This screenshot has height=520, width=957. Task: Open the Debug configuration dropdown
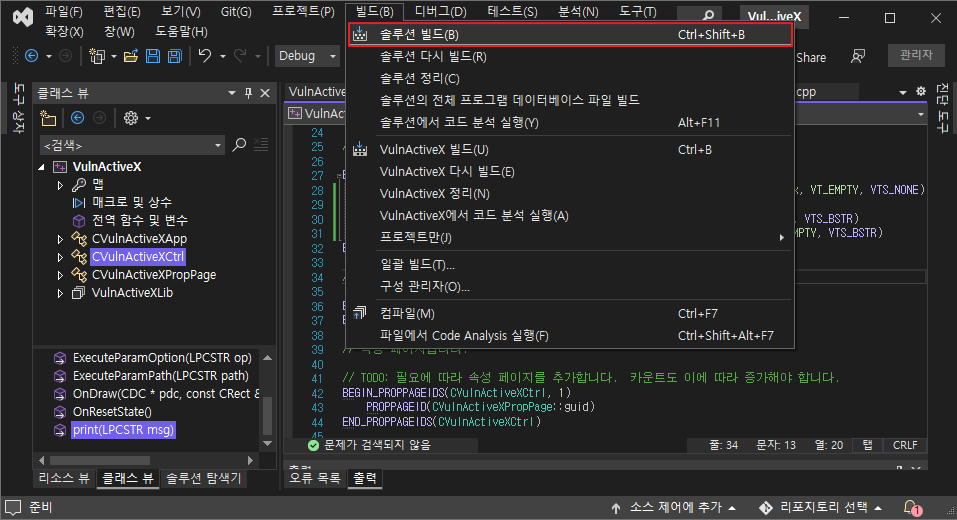(308, 56)
